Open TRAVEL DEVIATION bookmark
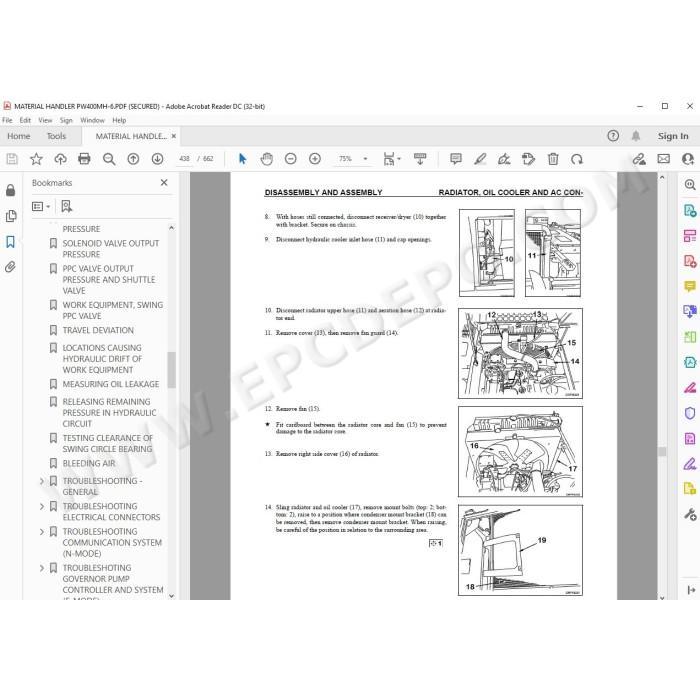The height and width of the screenshot is (700, 700). coord(98,330)
